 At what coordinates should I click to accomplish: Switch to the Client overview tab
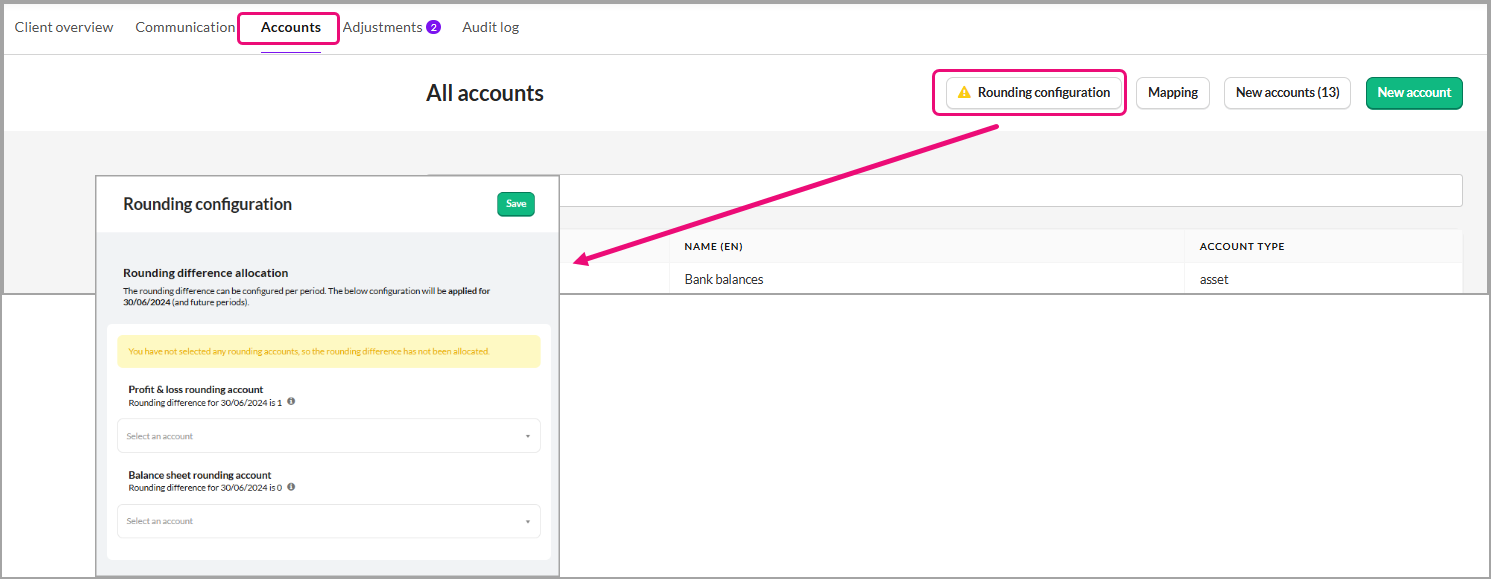coord(63,27)
